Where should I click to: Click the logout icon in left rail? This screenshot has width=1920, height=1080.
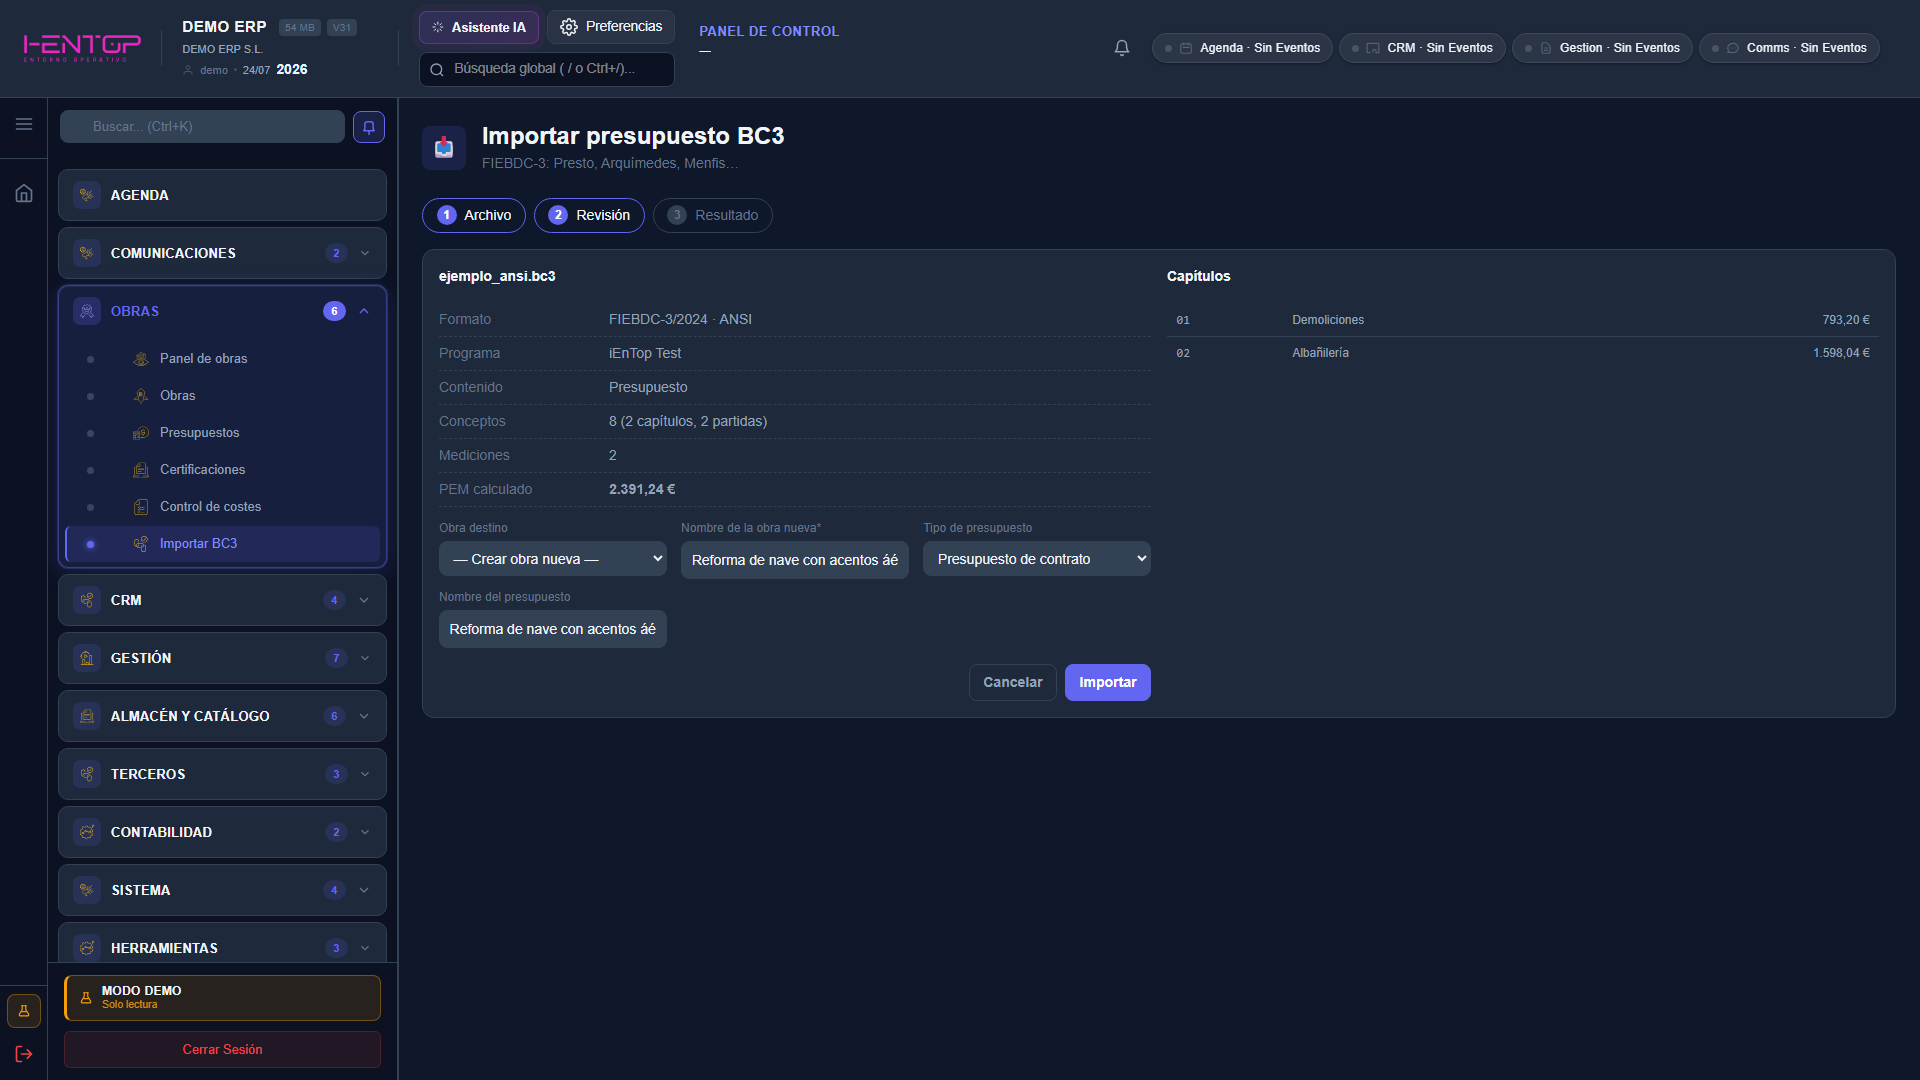pos(24,1054)
